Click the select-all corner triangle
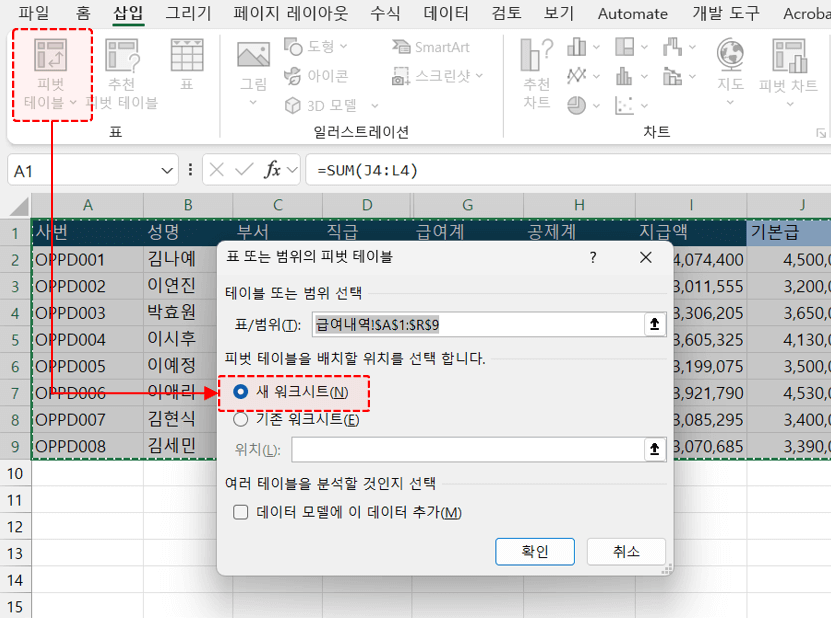831x618 pixels. point(19,206)
